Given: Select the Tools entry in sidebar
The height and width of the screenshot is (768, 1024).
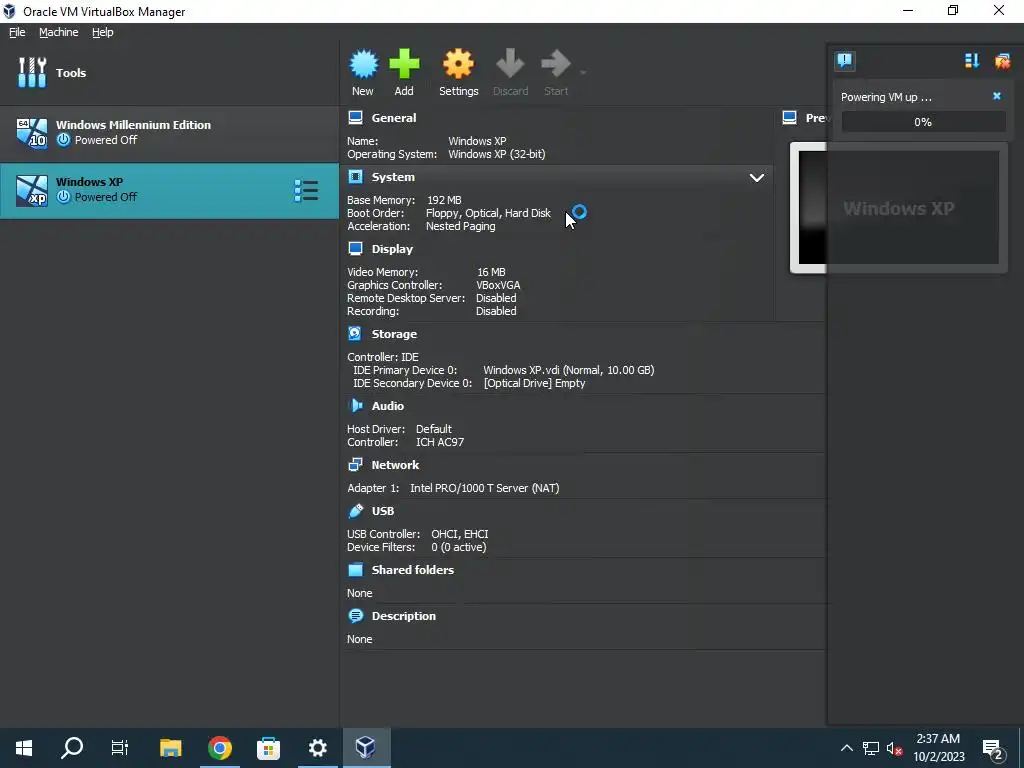Looking at the screenshot, I should click(x=170, y=72).
